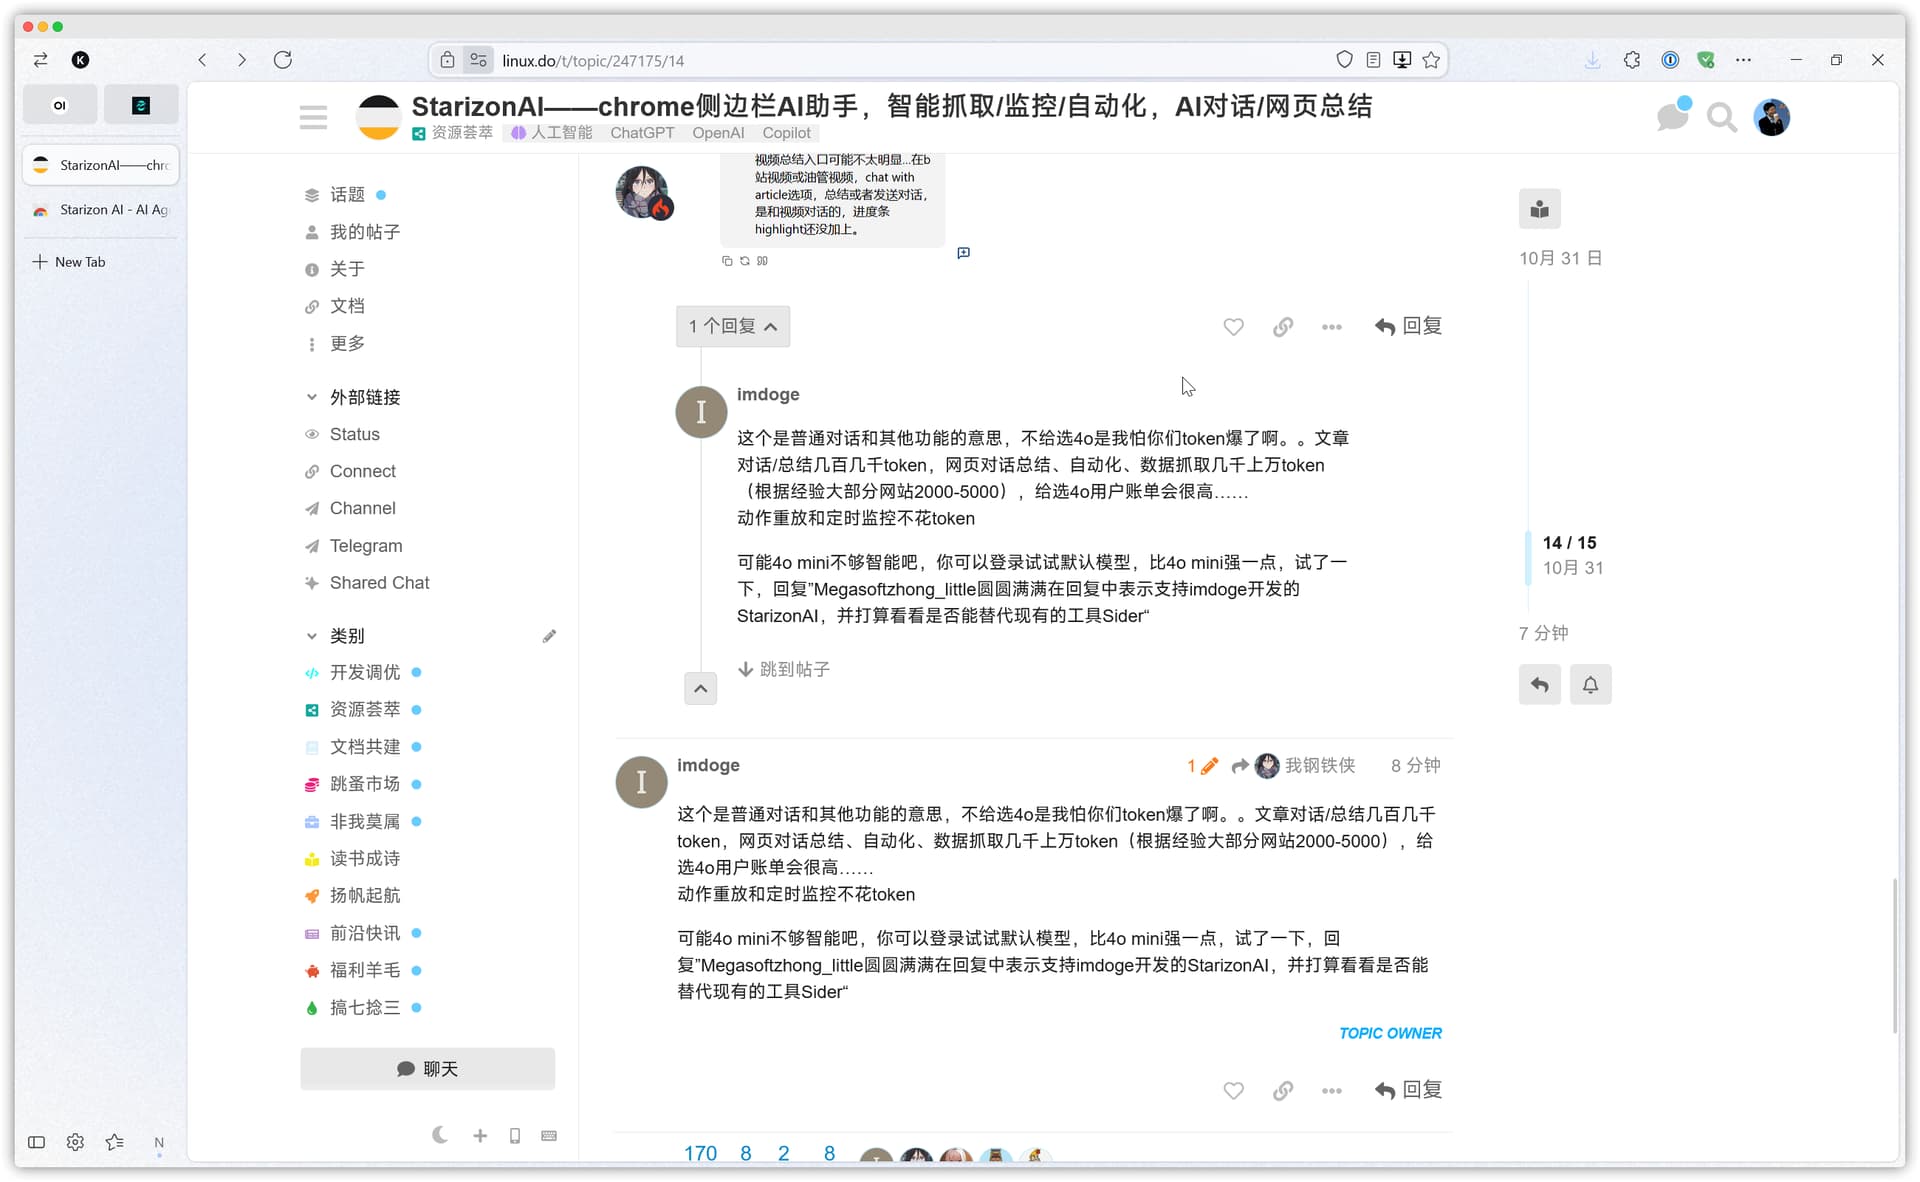Collapse the 类别 section
This screenshot has height=1182, width=1920.
pos(335,636)
